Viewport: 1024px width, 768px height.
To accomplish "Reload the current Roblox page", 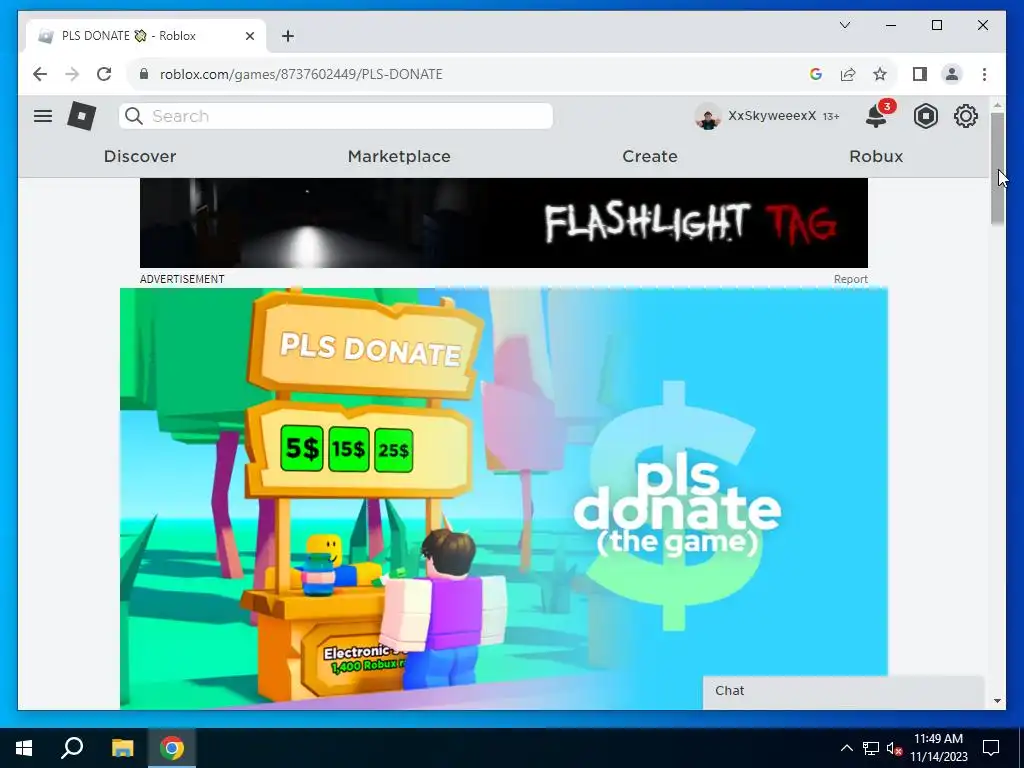I will pos(104,74).
